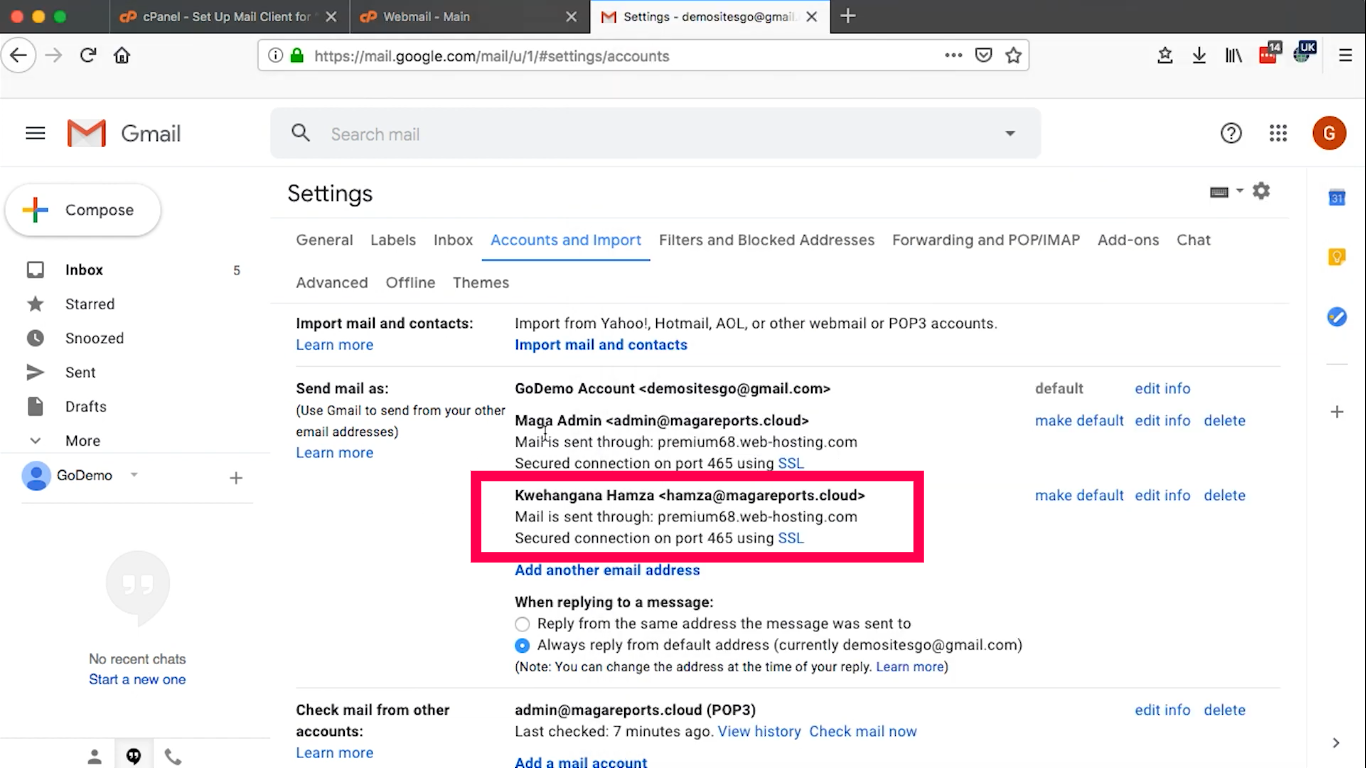
Task: Save page to Pocket icon
Action: (x=983, y=56)
